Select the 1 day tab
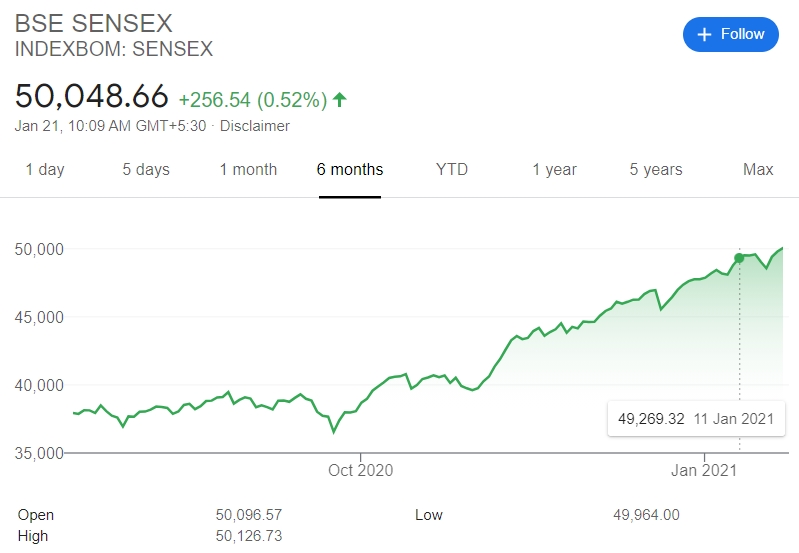This screenshot has height=553, width=799. 44,169
